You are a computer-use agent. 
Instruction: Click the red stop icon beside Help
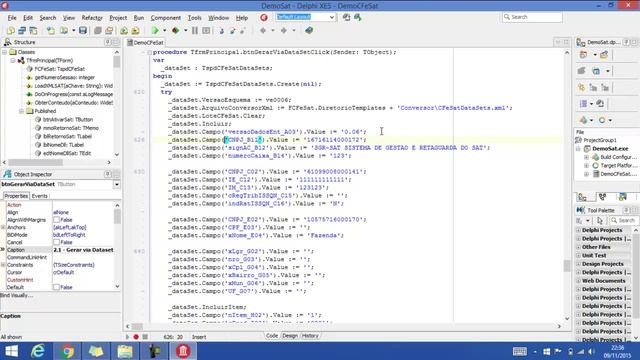click(264, 18)
